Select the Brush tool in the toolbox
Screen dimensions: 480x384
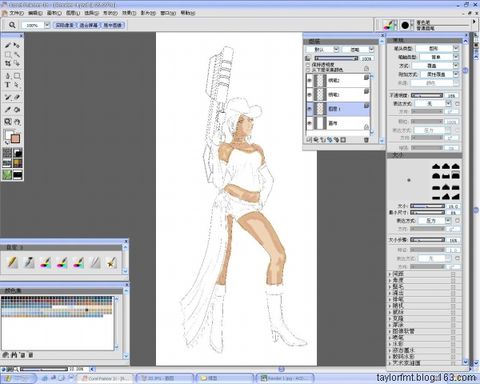point(8,45)
